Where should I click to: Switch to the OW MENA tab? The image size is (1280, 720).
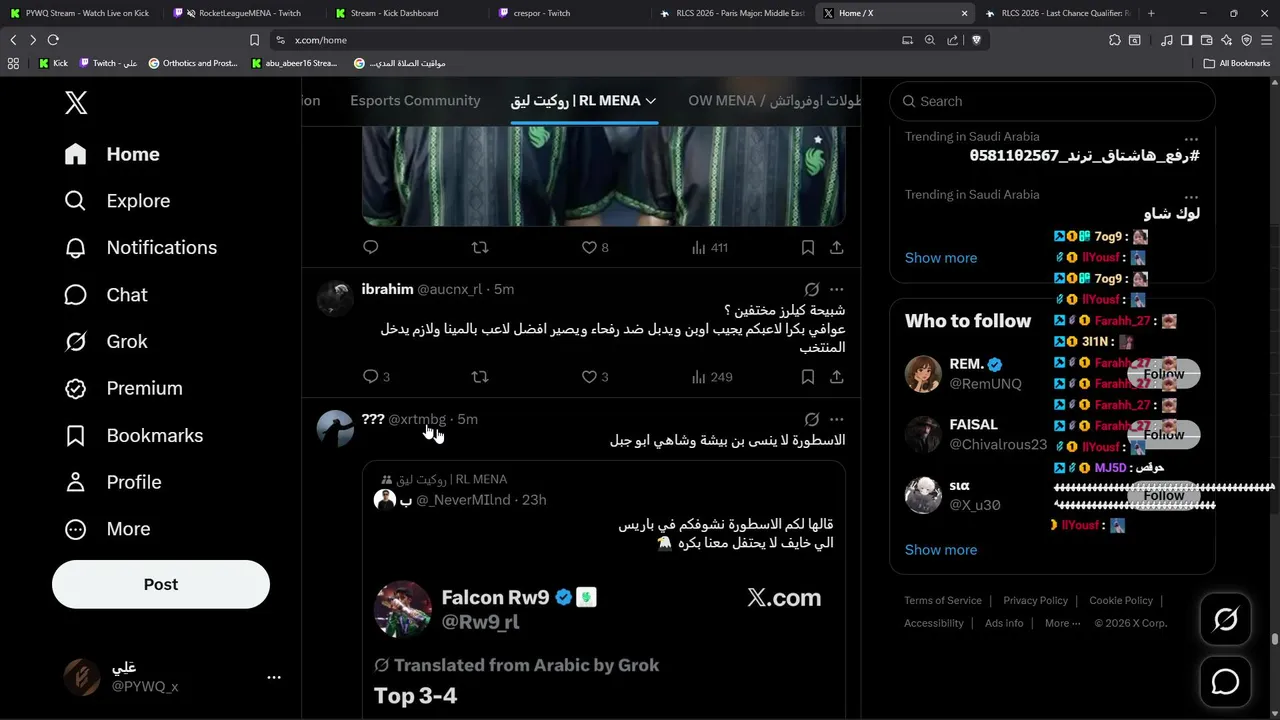(x=774, y=101)
